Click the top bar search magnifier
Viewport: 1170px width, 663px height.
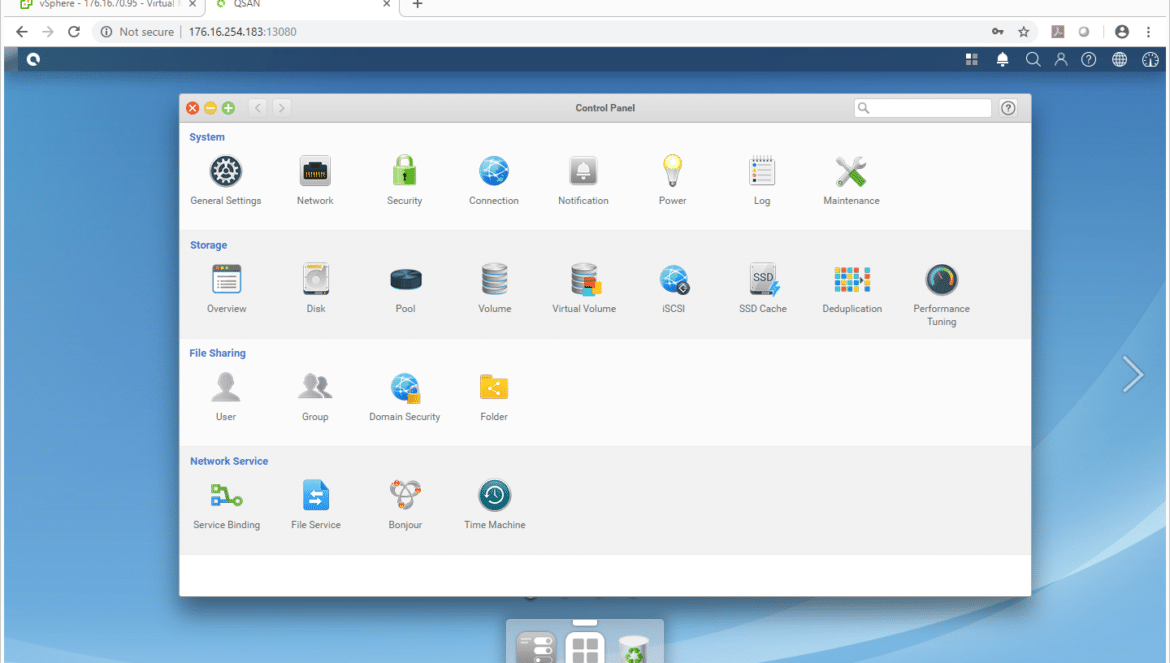point(1033,60)
